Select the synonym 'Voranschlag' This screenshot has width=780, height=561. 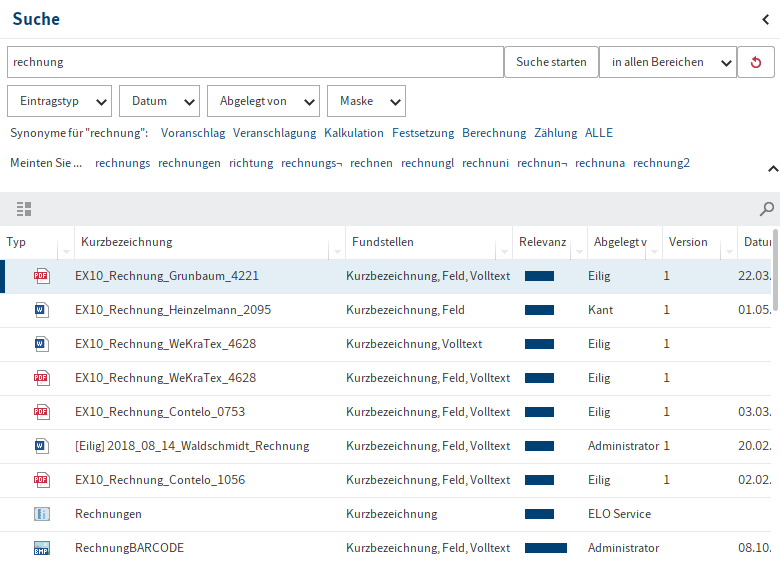coord(193,133)
